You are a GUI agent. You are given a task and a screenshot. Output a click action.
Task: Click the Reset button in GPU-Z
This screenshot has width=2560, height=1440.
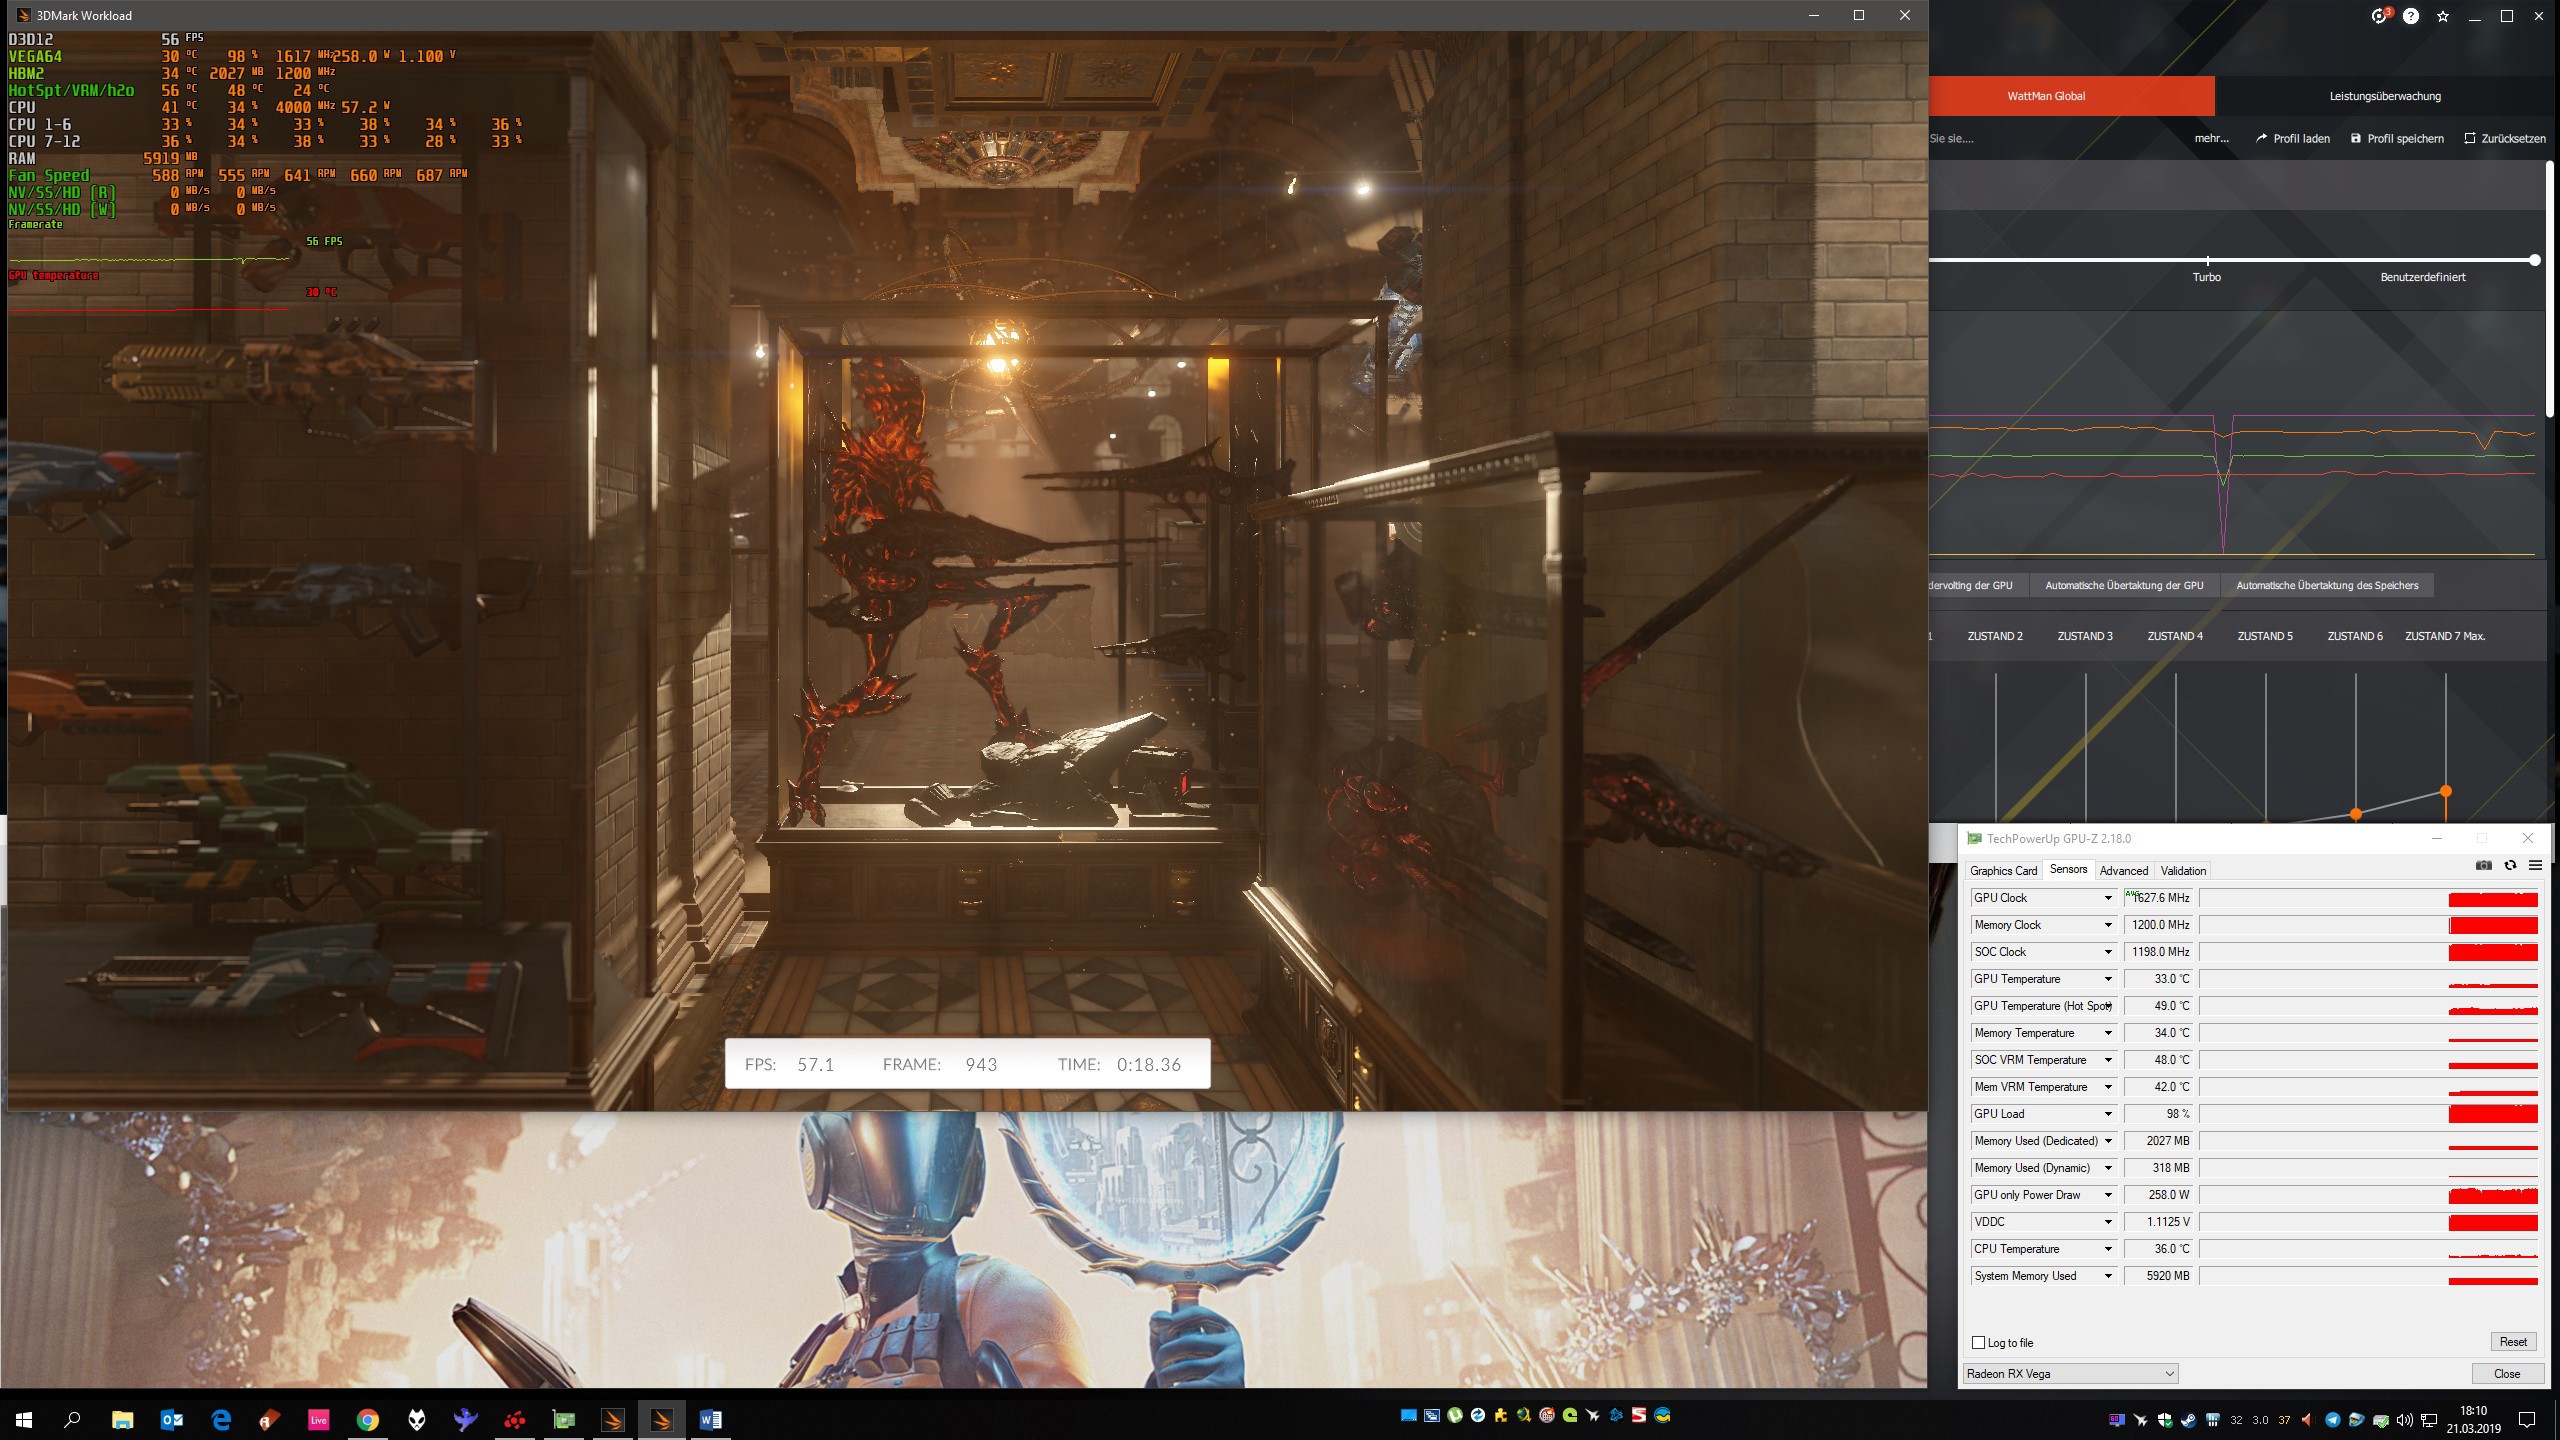pyautogui.click(x=2512, y=1342)
